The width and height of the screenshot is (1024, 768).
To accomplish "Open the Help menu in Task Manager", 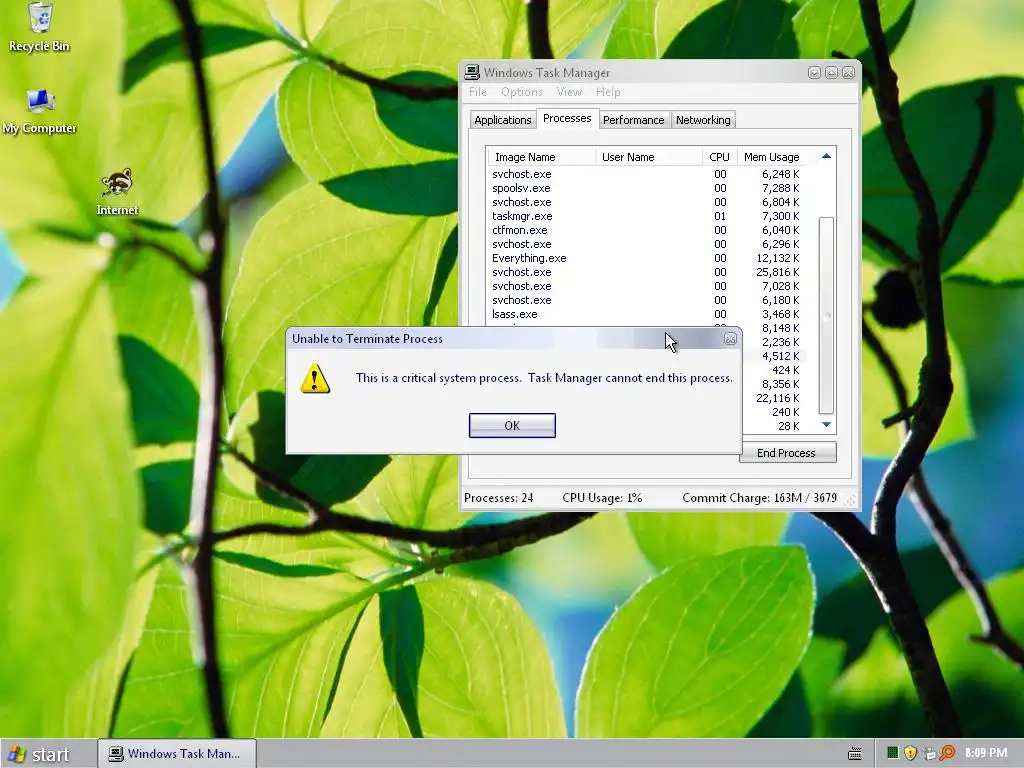I will (x=608, y=92).
